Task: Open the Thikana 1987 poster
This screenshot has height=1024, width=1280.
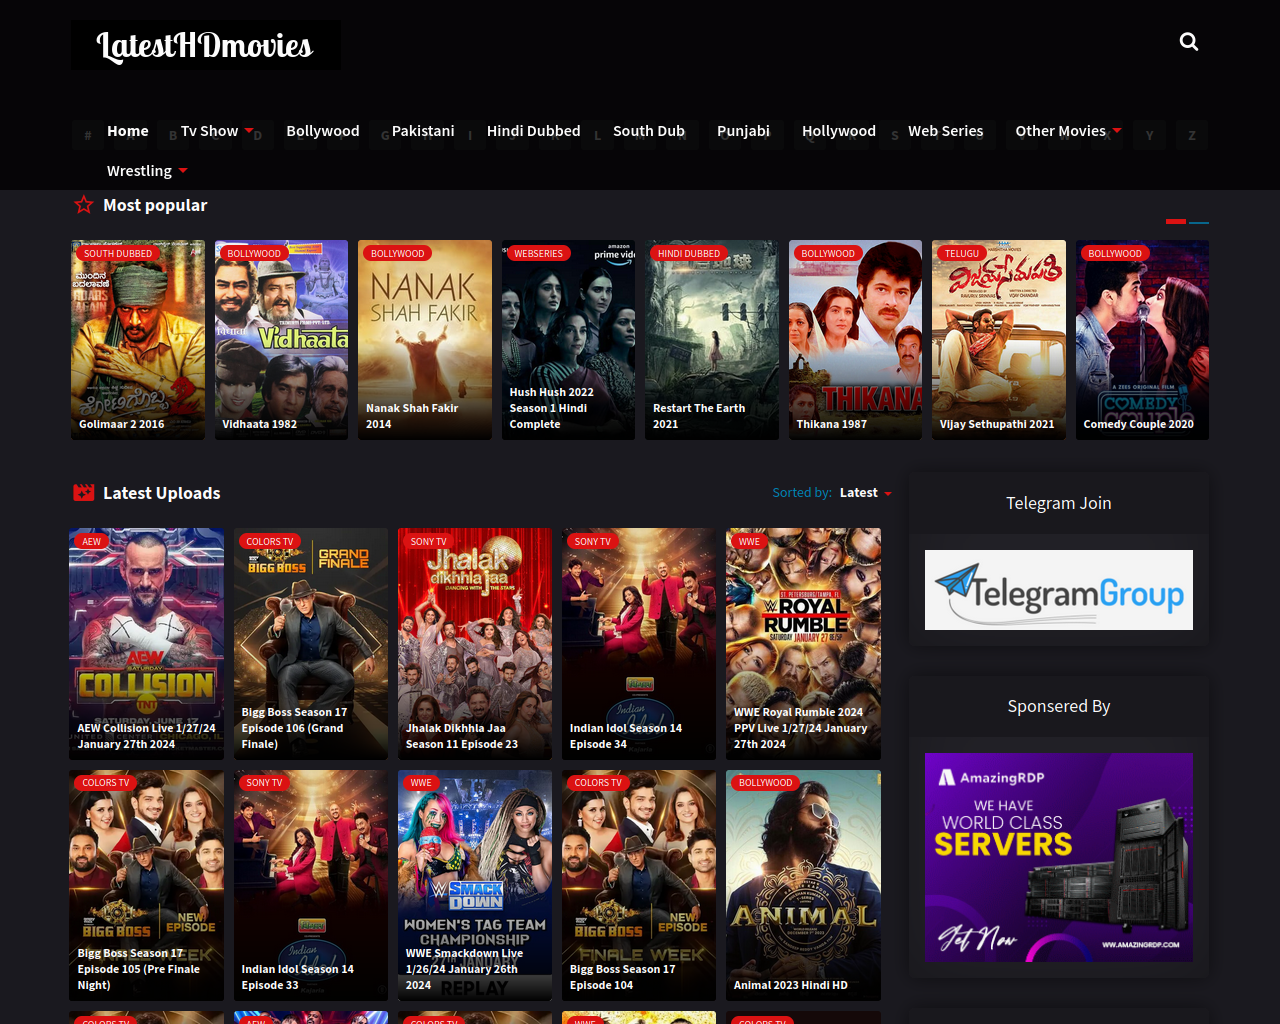Action: tap(856, 340)
